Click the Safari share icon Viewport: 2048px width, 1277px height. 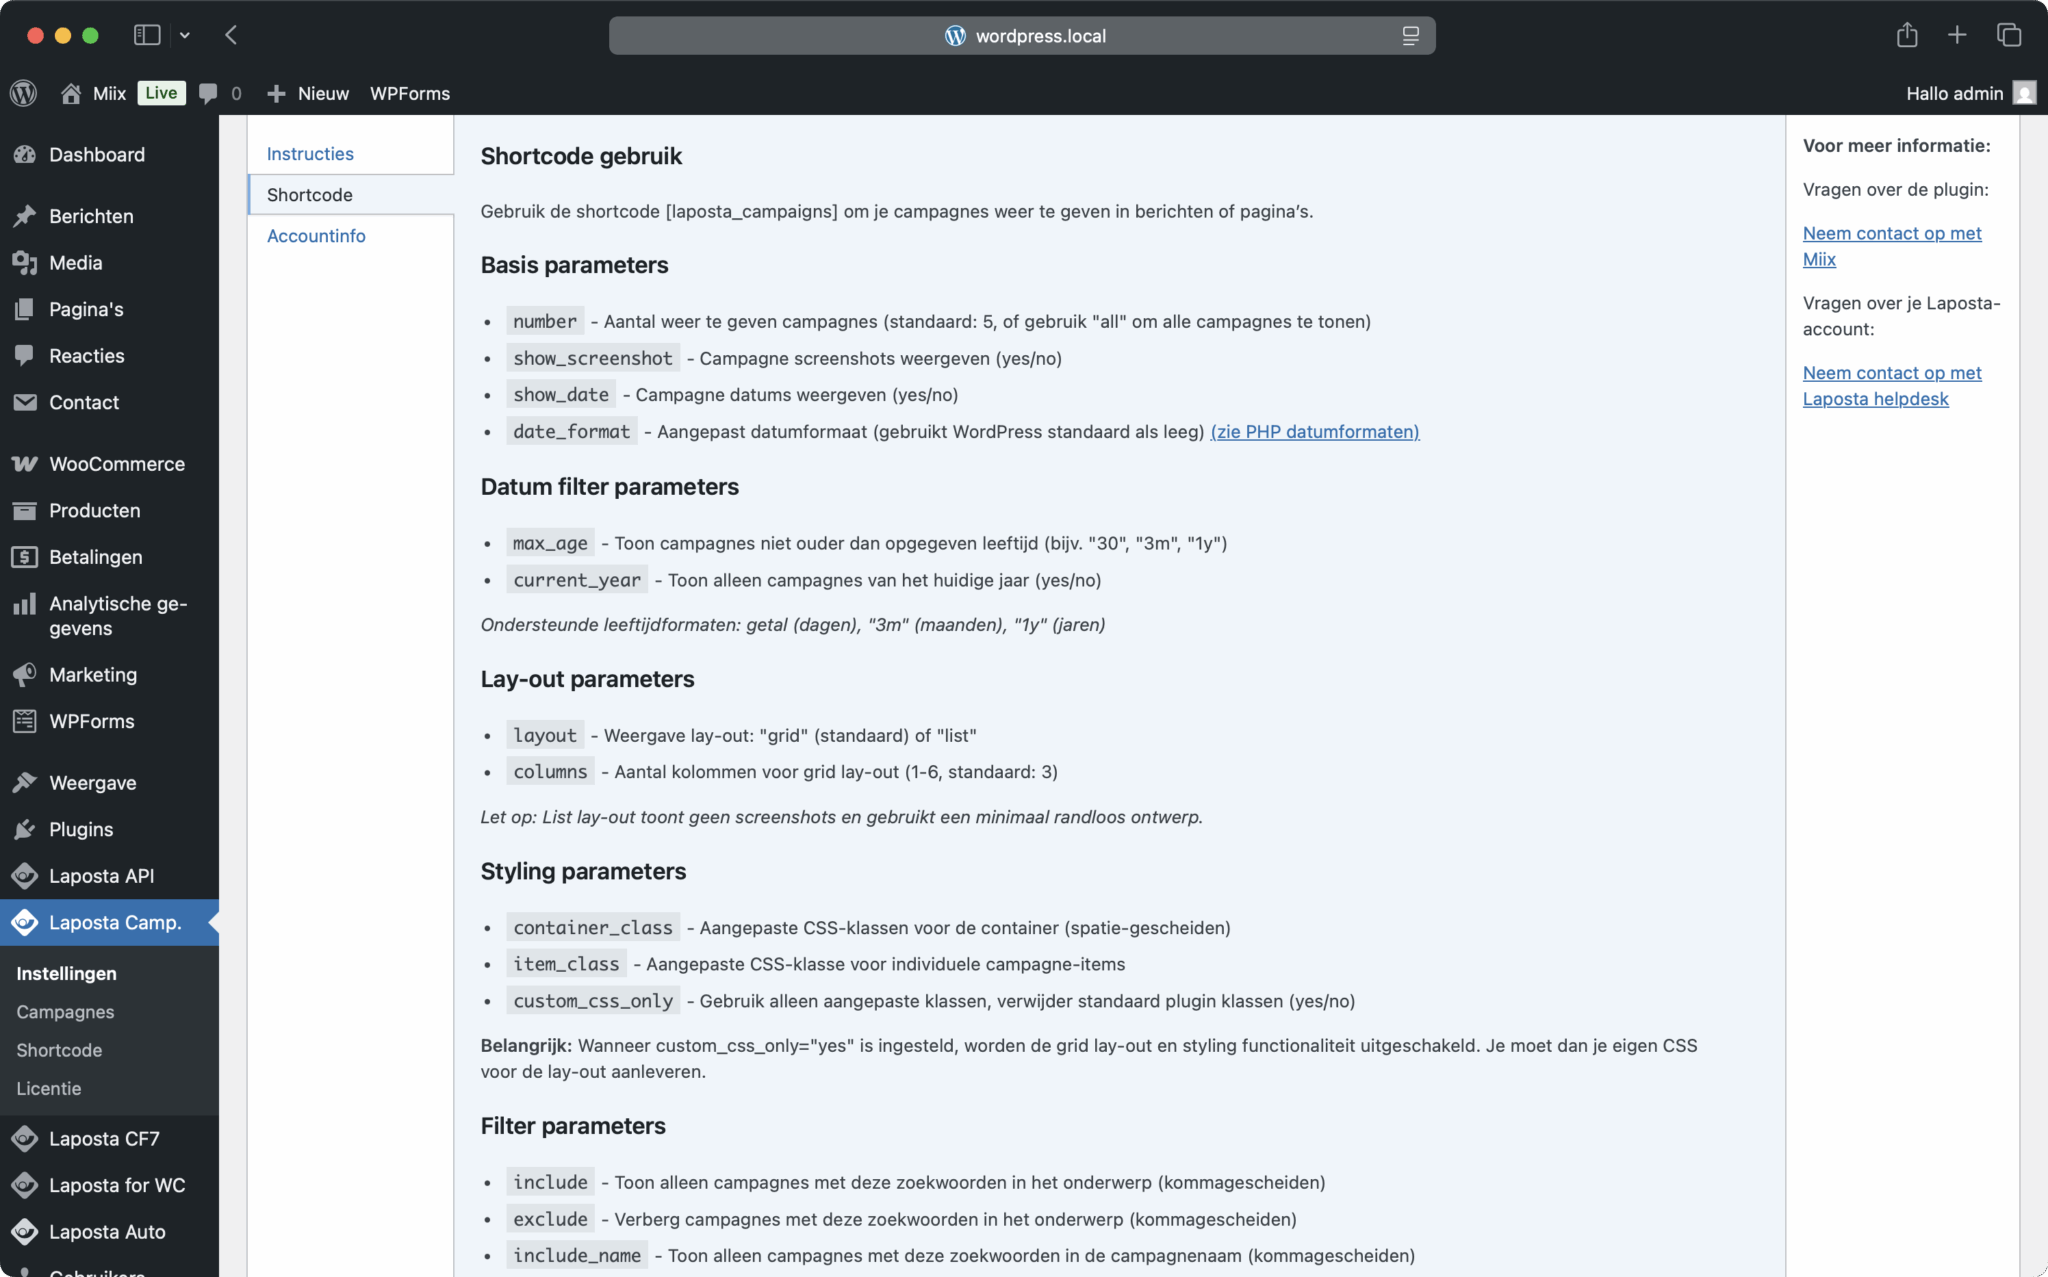point(1907,35)
